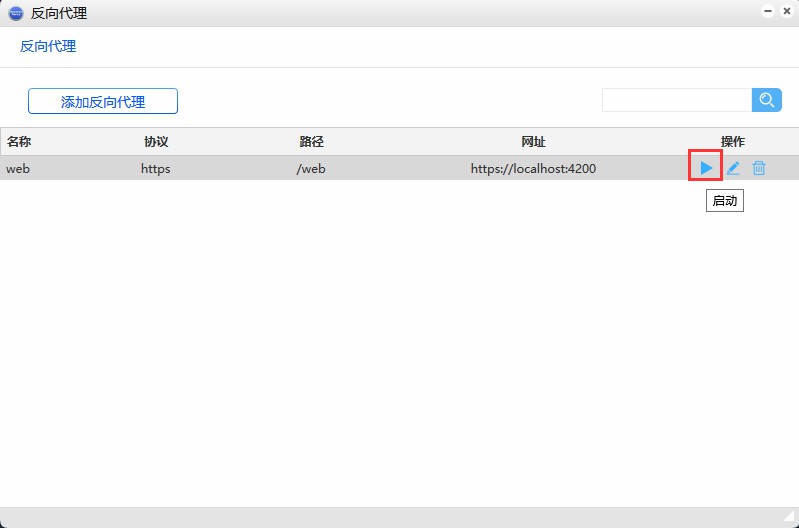
Task: Select the 网址 column header
Action: tap(533, 142)
